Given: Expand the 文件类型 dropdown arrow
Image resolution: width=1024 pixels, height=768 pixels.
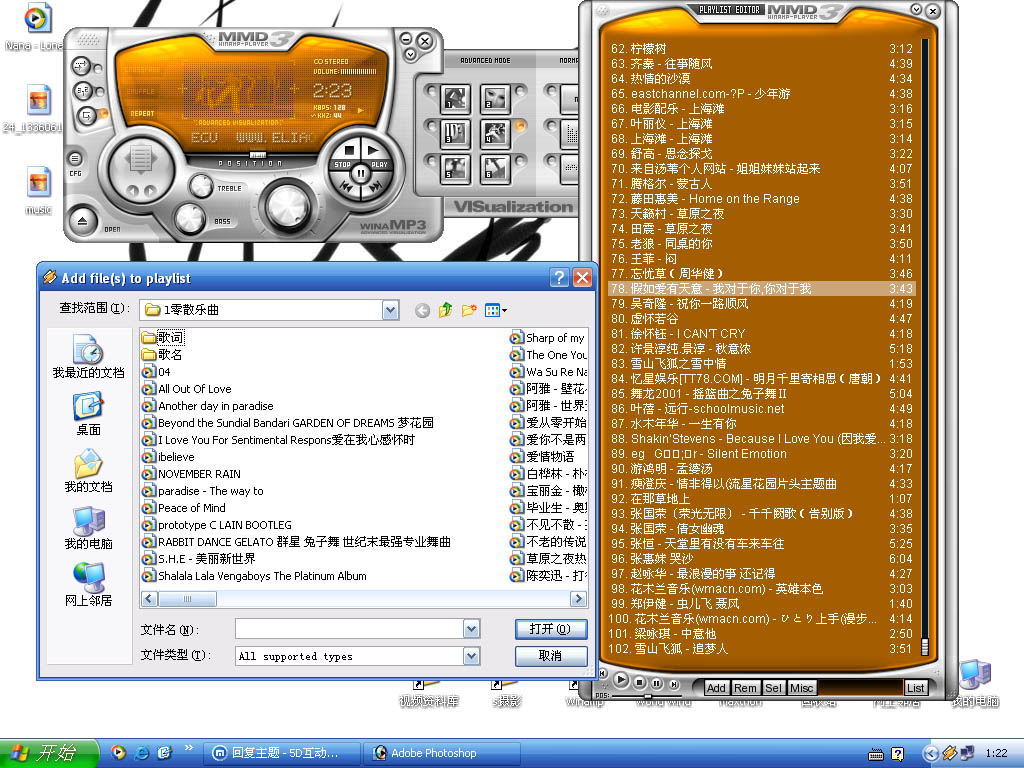Looking at the screenshot, I should click(472, 656).
